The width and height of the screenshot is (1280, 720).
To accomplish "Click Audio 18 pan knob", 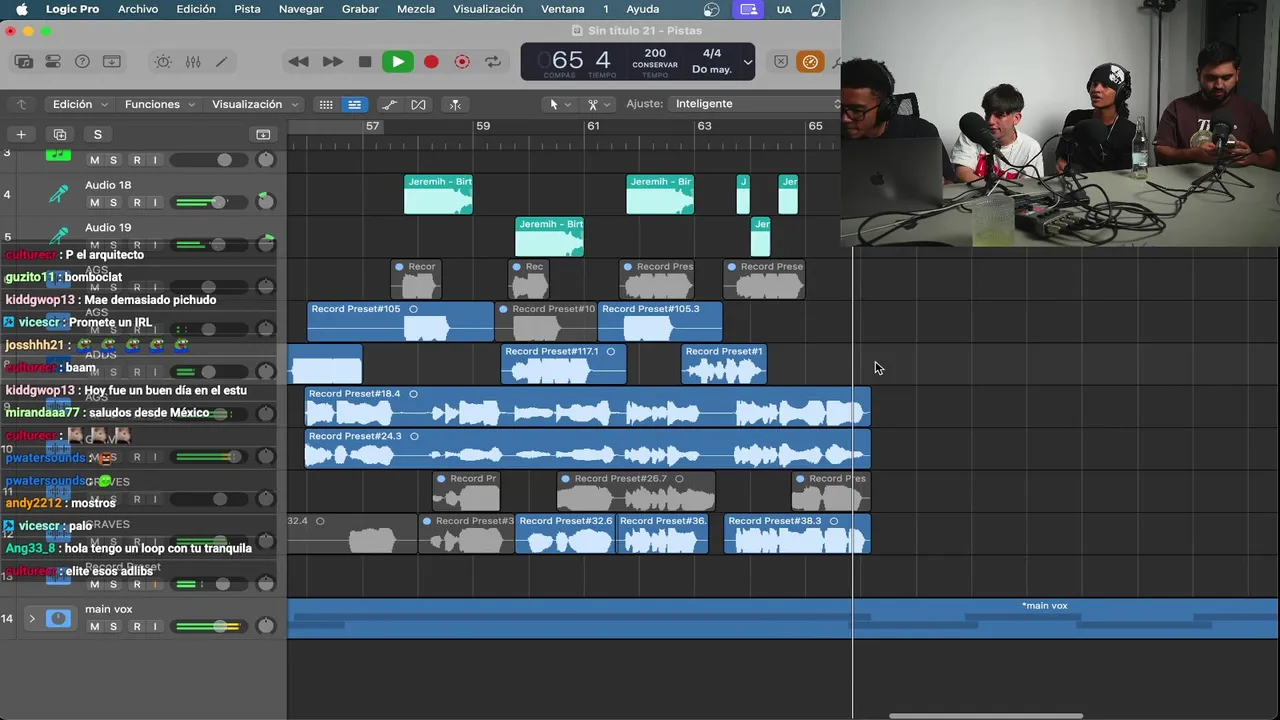I will (265, 201).
